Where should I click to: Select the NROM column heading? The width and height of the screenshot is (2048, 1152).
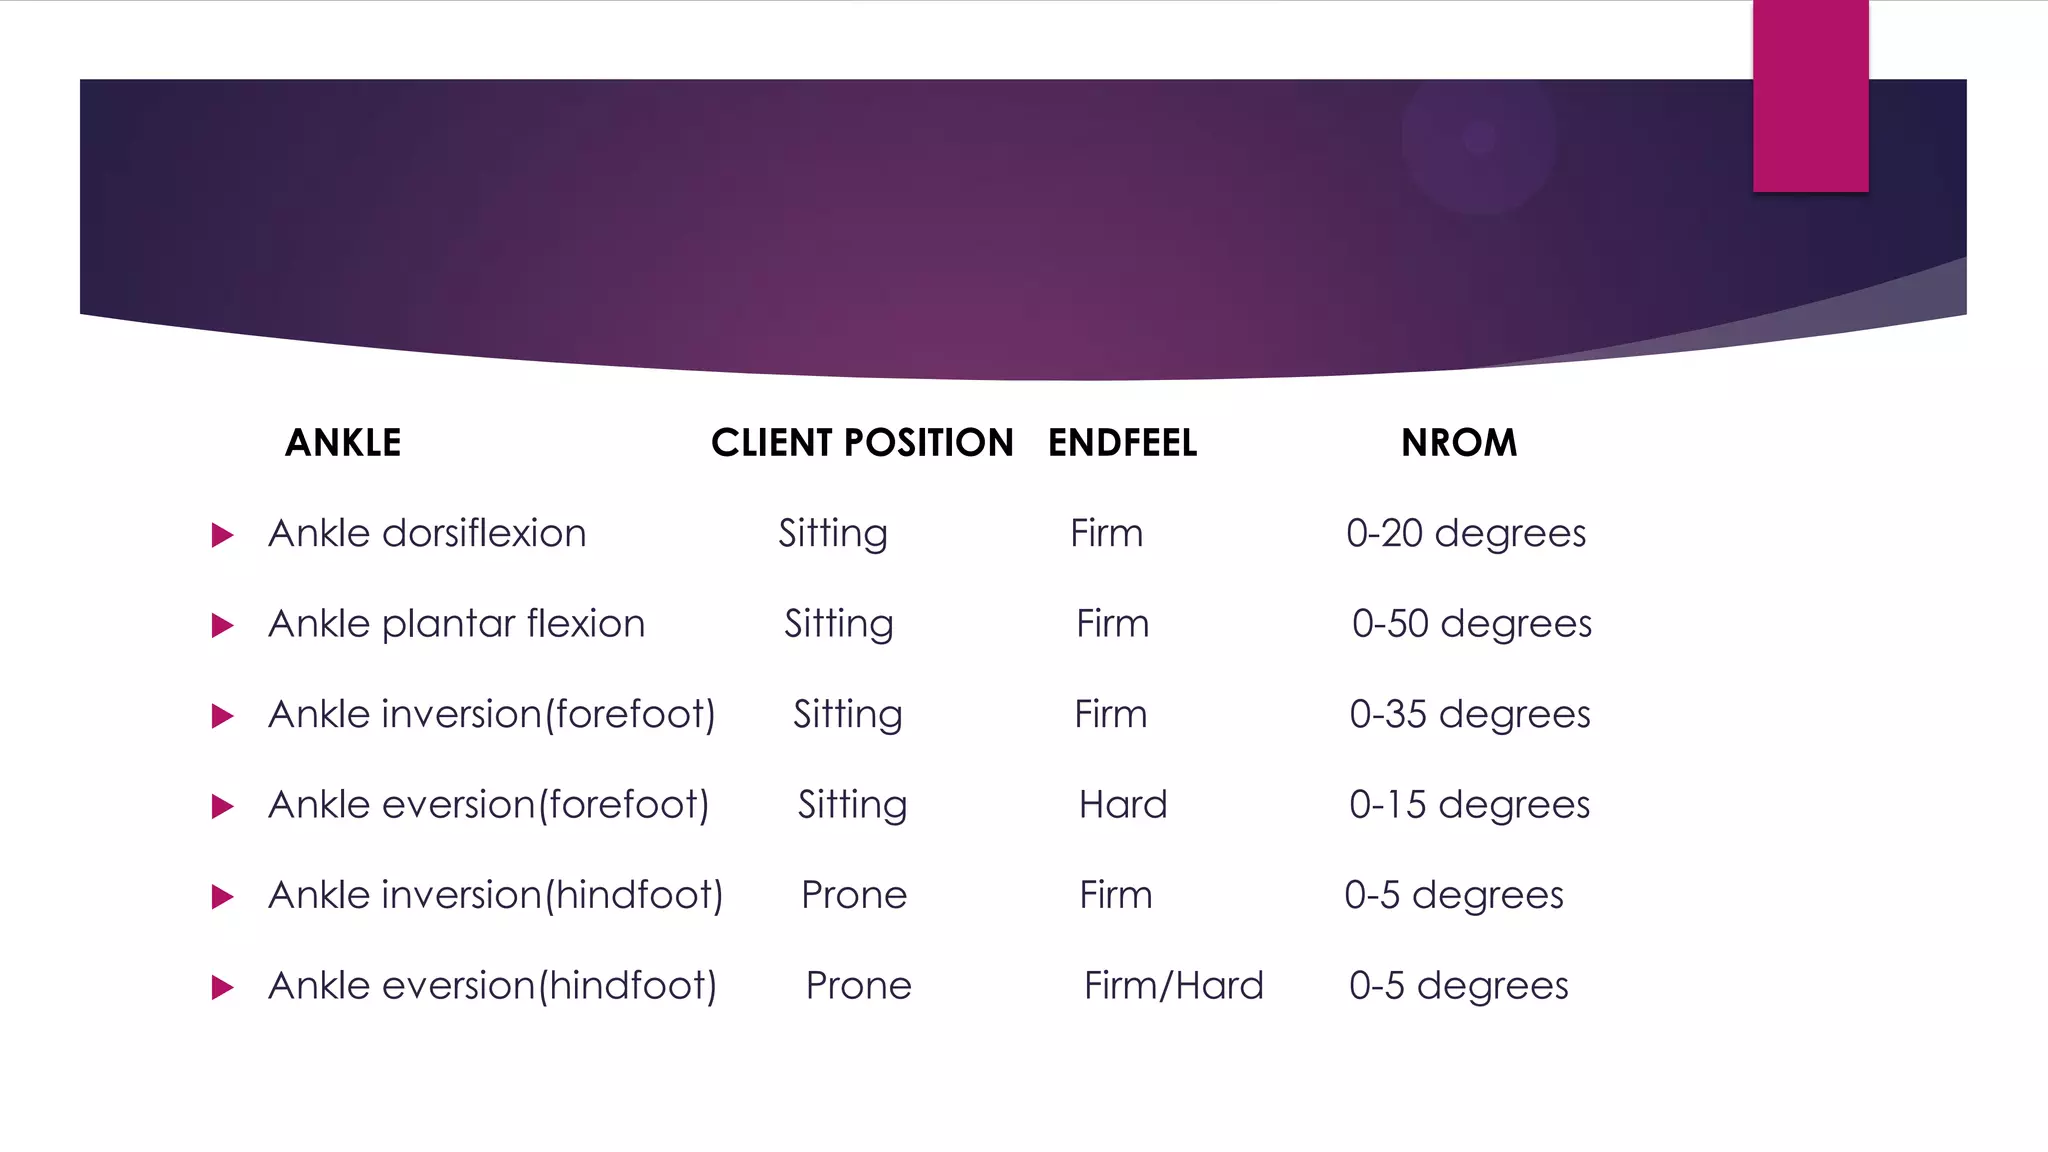(1459, 442)
